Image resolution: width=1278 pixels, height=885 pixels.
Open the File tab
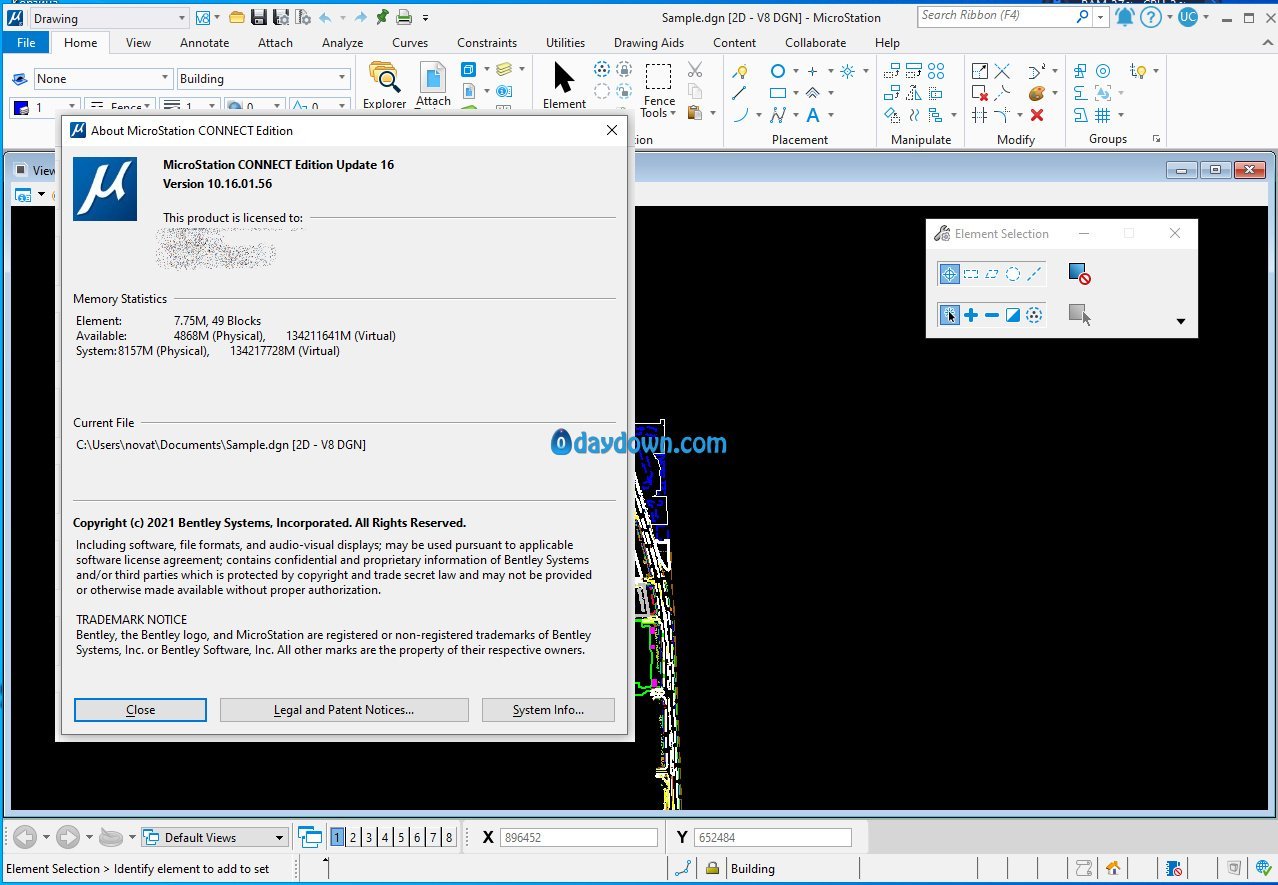[26, 43]
